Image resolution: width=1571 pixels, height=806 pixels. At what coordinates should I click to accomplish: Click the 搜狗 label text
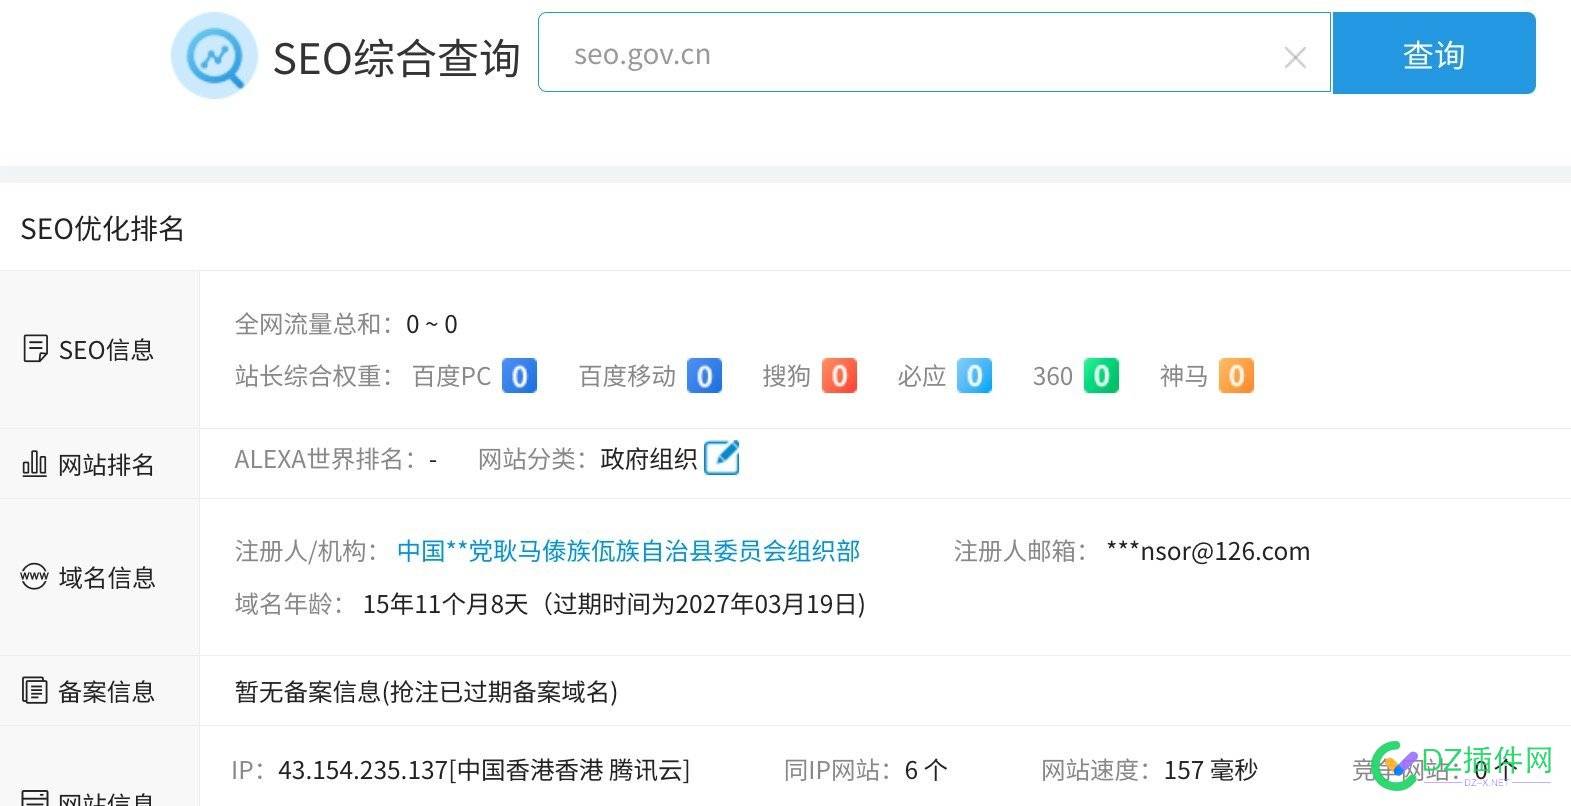click(786, 376)
